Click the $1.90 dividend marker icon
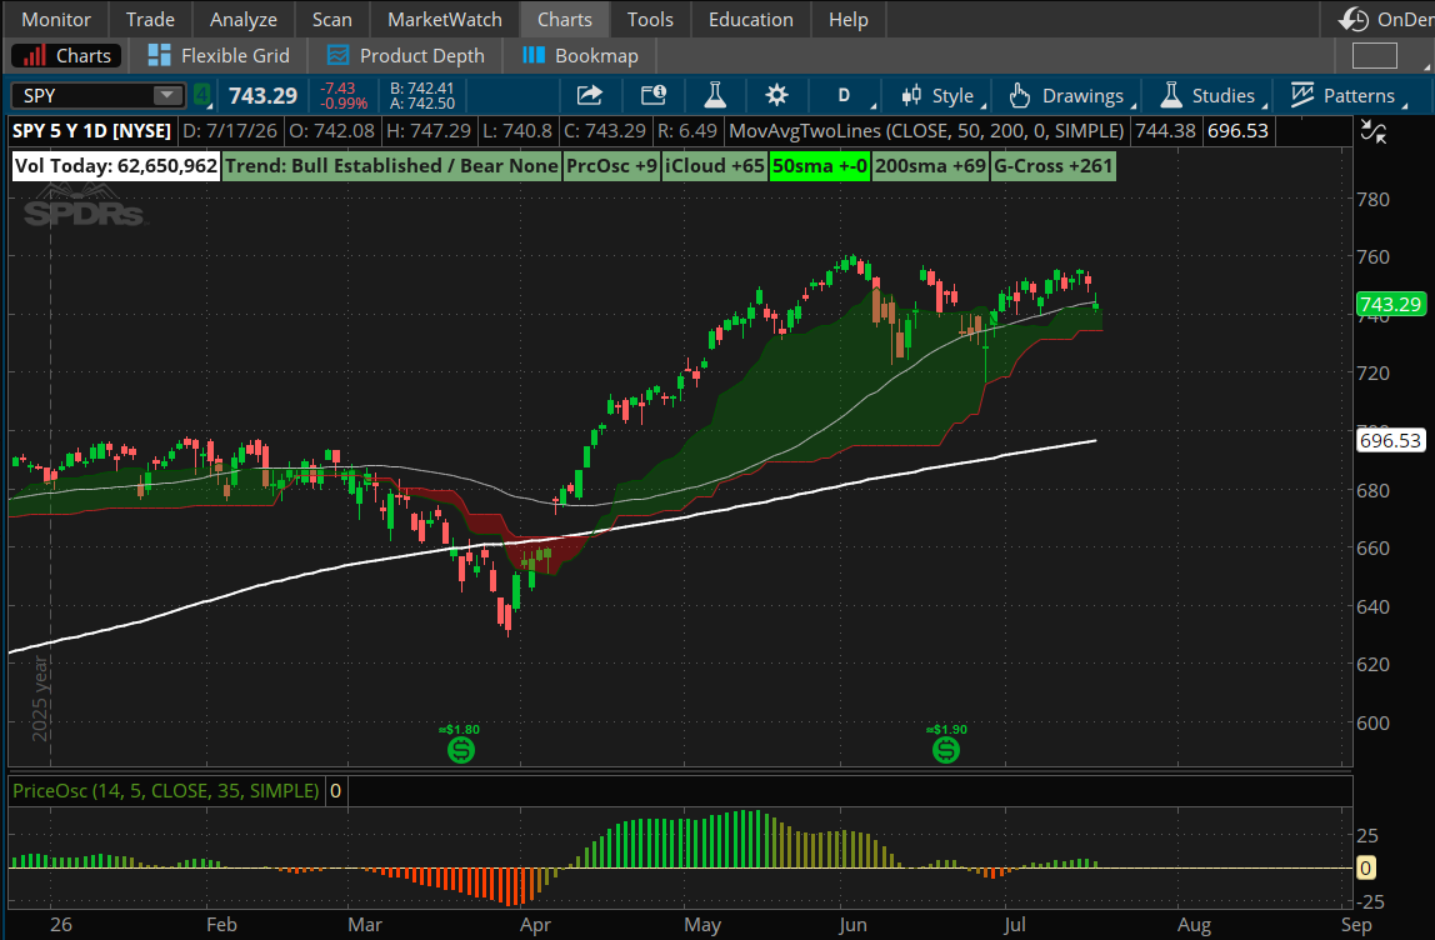This screenshot has height=940, width=1435. click(x=946, y=749)
